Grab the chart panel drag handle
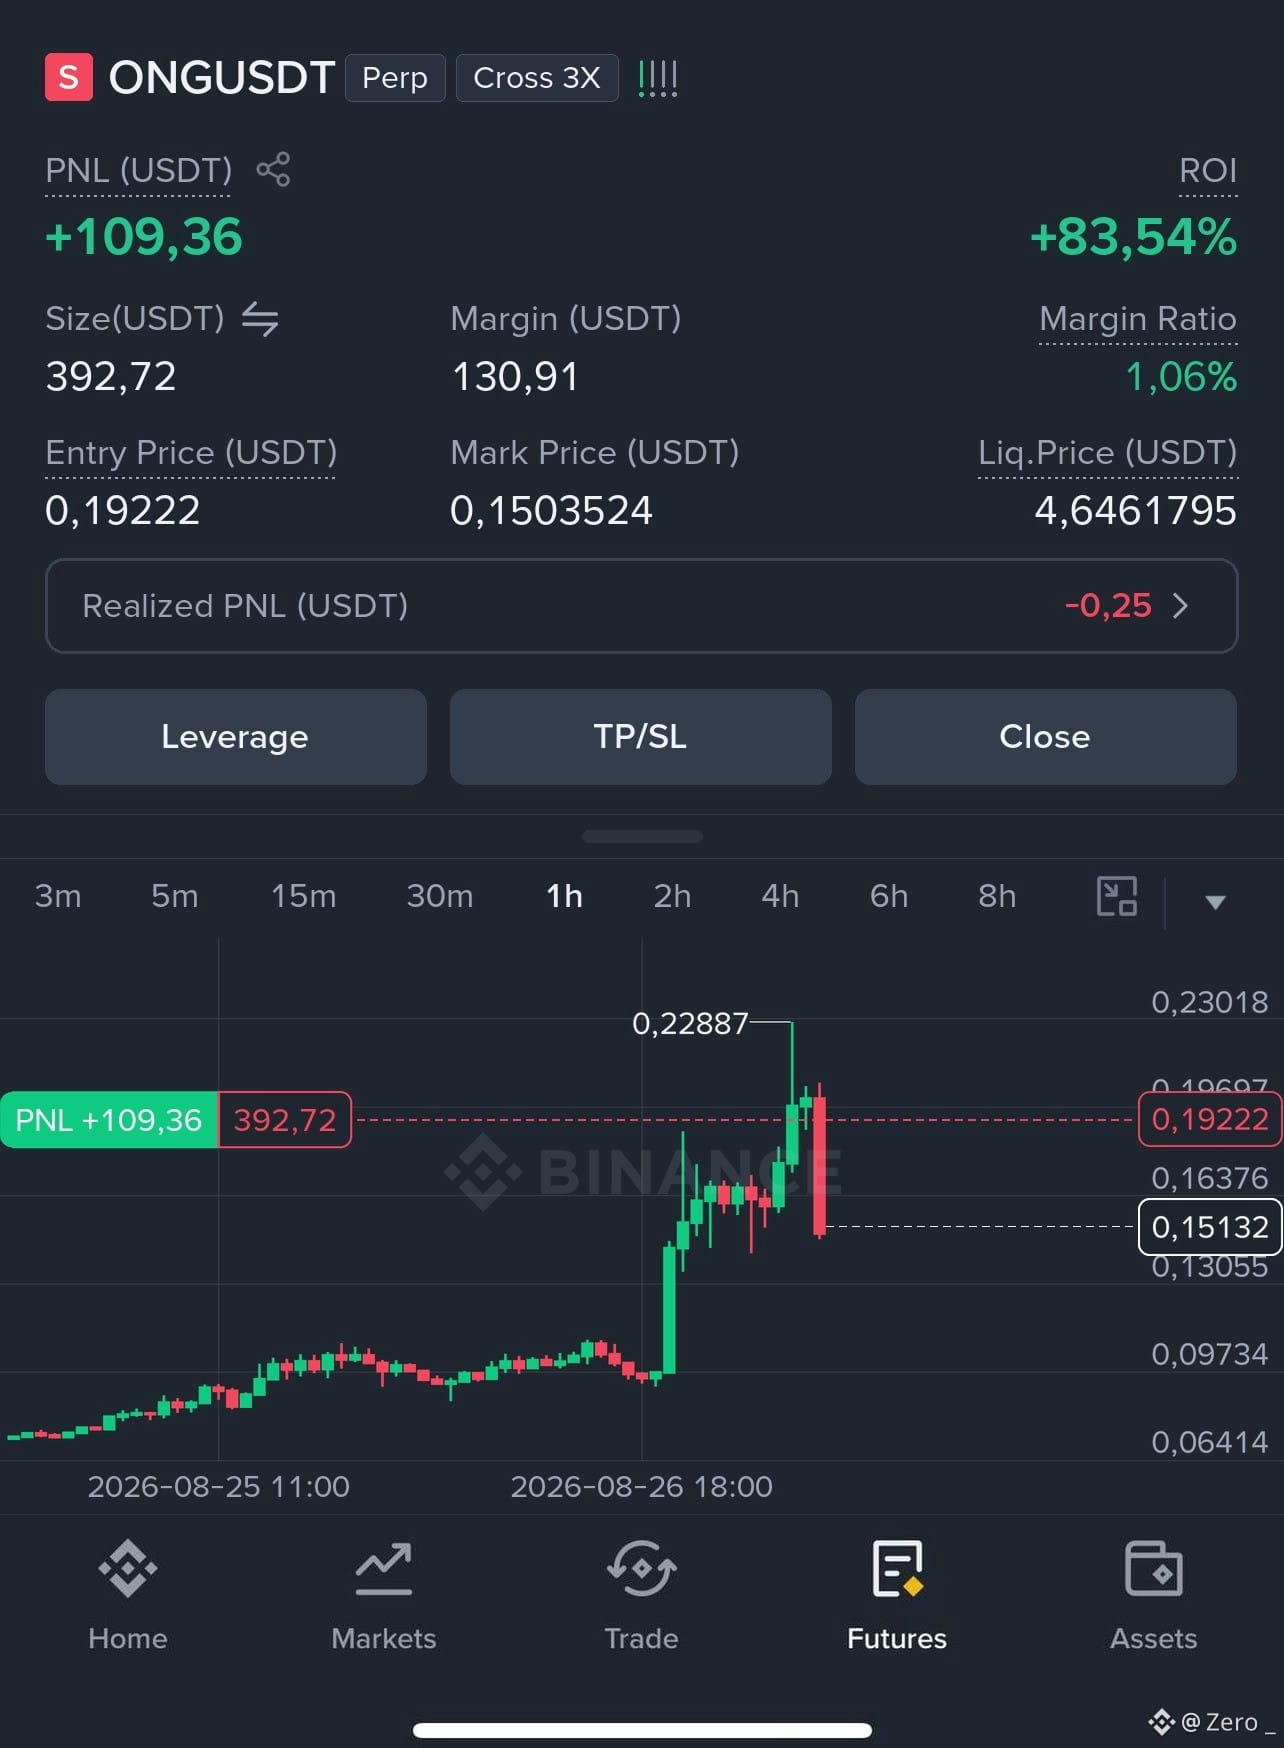The image size is (1284, 1748). [642, 836]
